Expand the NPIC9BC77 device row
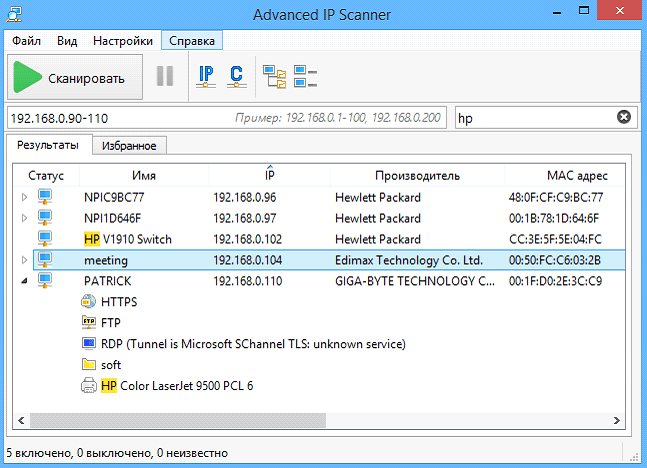This screenshot has height=468, width=647. 24,197
